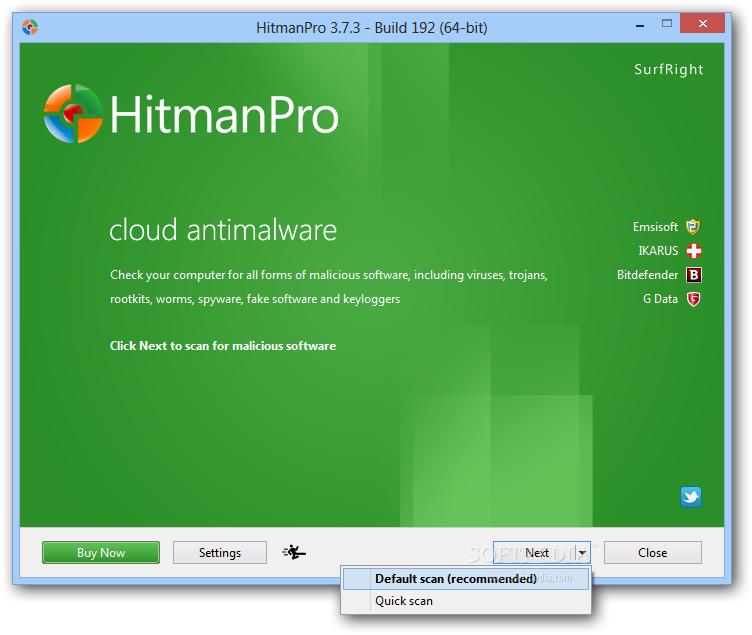This screenshot has width=752, height=635.
Task: Click 'Click Next to scan for malicious software' text
Action: coord(223,346)
